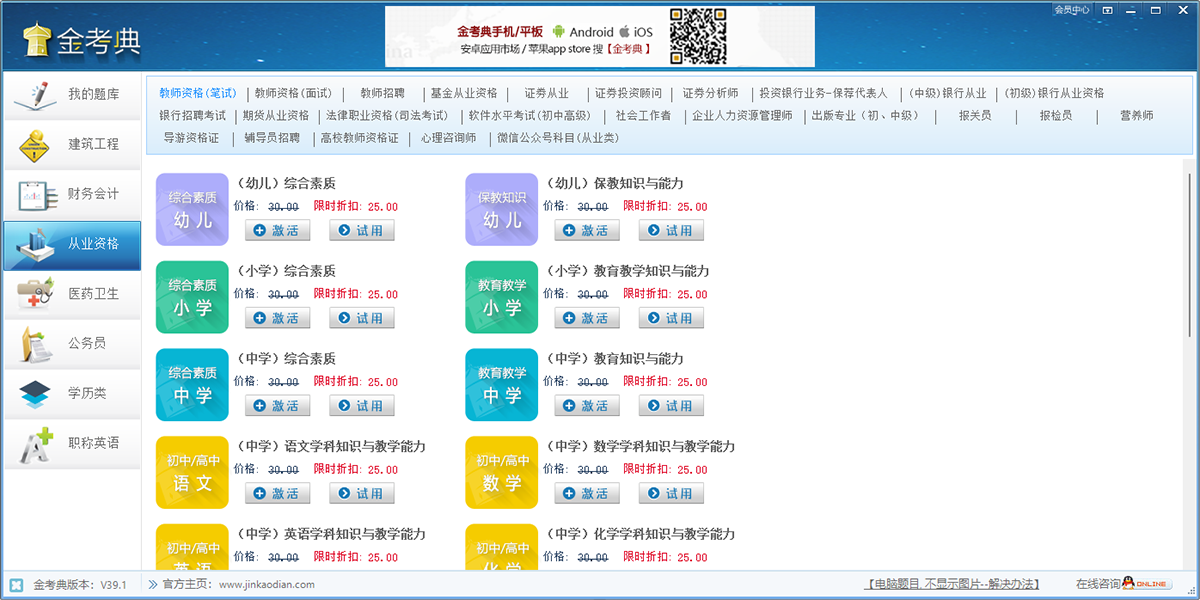Open 职称英语 category in sidebar
The height and width of the screenshot is (600, 1200).
72,443
